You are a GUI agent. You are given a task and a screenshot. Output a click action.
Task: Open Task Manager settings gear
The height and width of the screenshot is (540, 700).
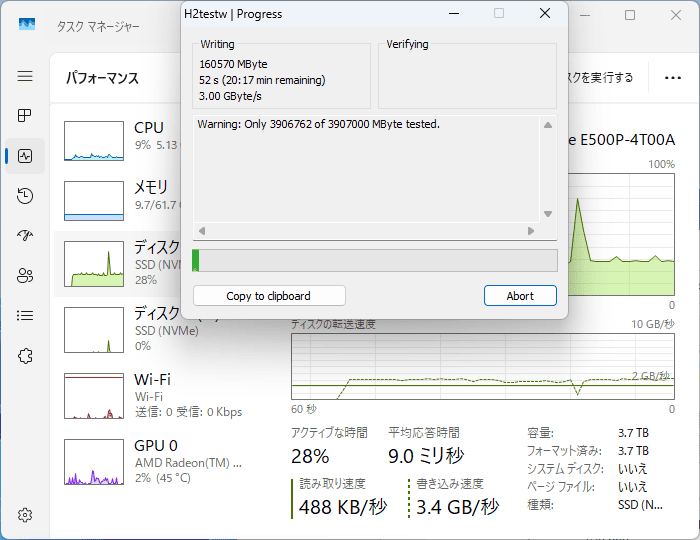click(25, 515)
